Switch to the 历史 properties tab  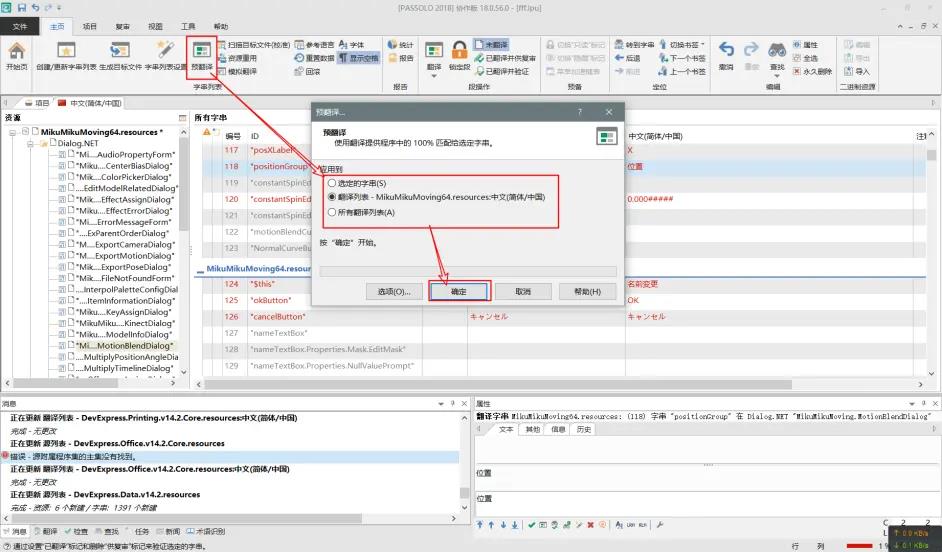click(583, 429)
